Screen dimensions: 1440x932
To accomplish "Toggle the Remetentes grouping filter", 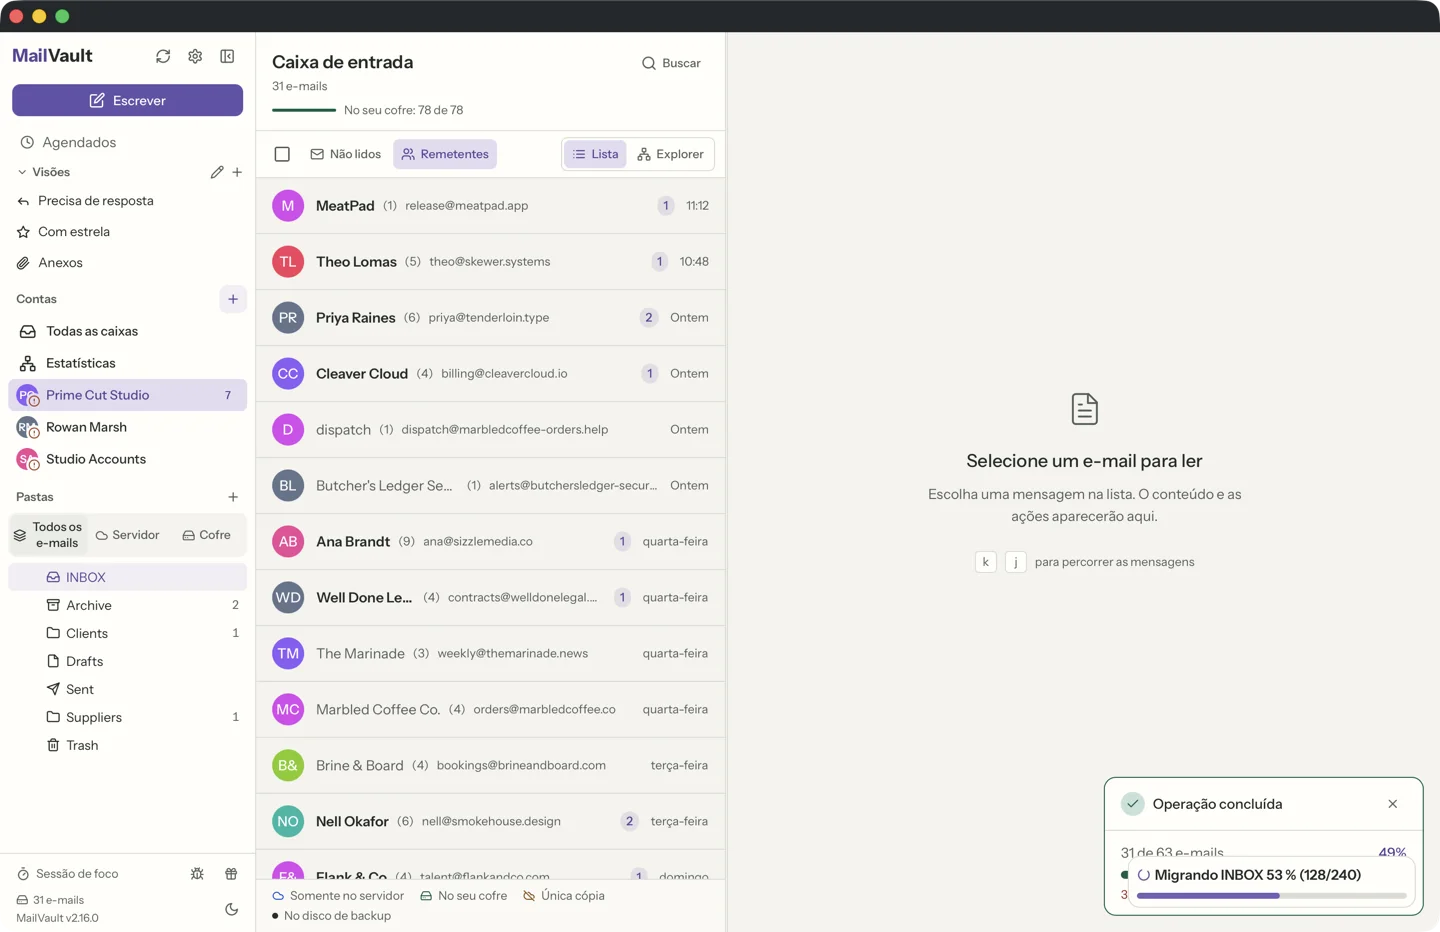I will [445, 154].
